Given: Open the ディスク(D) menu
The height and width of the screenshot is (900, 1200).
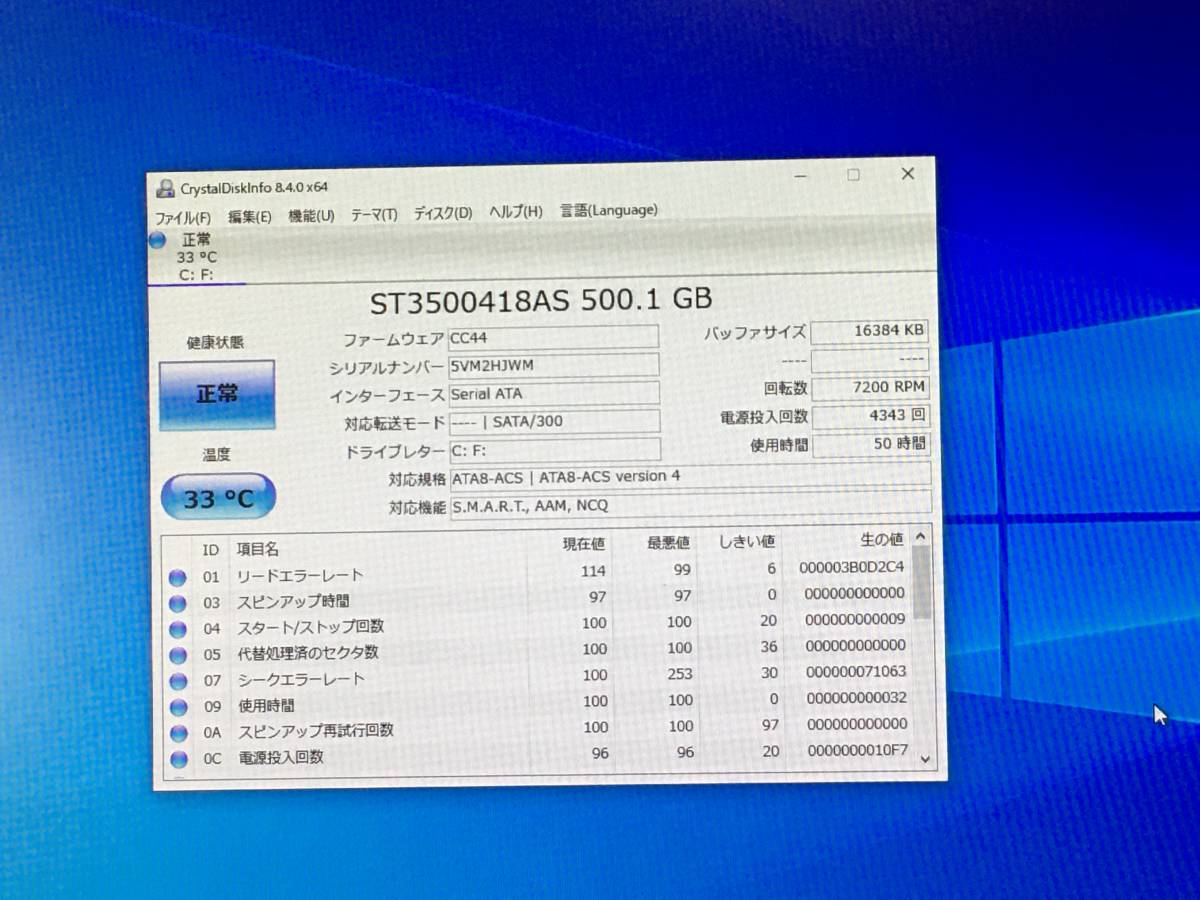Looking at the screenshot, I should click(443, 213).
